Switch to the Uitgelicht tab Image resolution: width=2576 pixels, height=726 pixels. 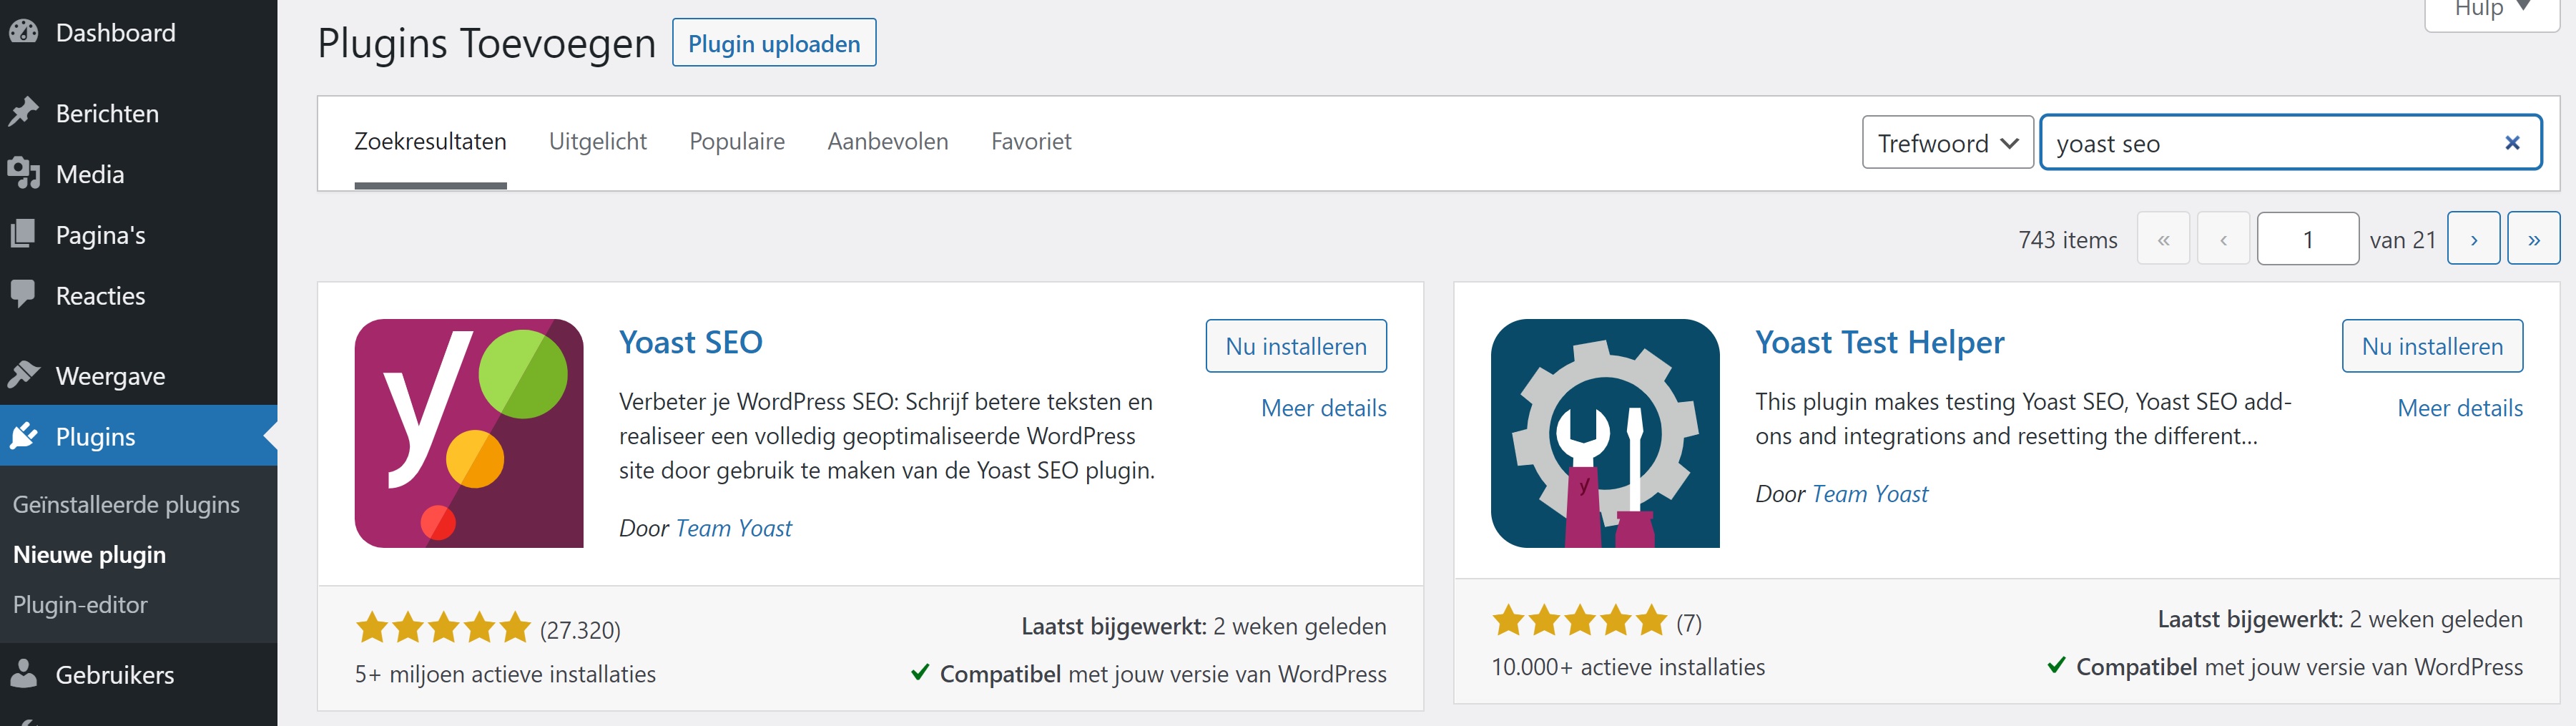tap(598, 141)
